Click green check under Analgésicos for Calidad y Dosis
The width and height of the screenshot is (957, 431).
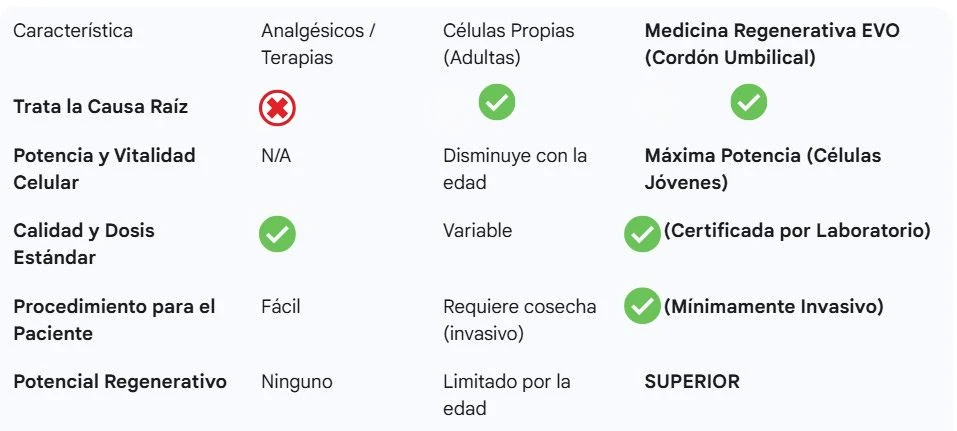[x=277, y=234]
